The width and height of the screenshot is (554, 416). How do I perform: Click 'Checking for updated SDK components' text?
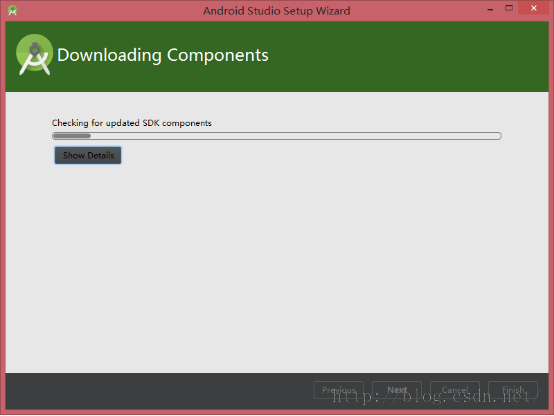[x=131, y=123]
